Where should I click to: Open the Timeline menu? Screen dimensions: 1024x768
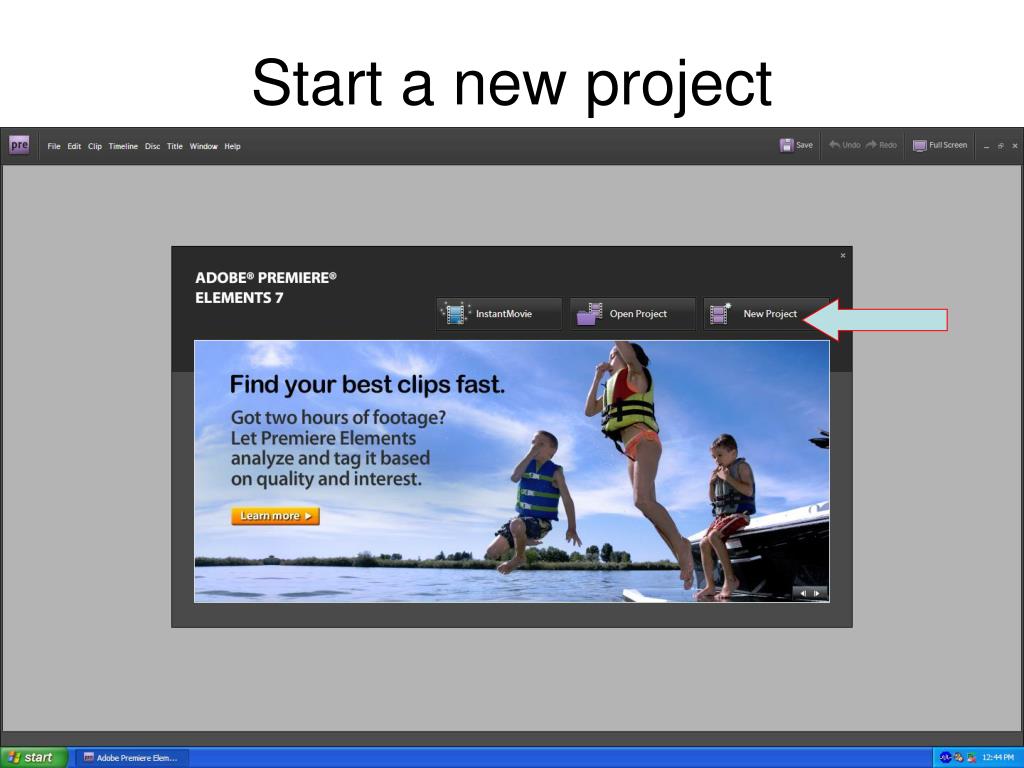click(123, 146)
